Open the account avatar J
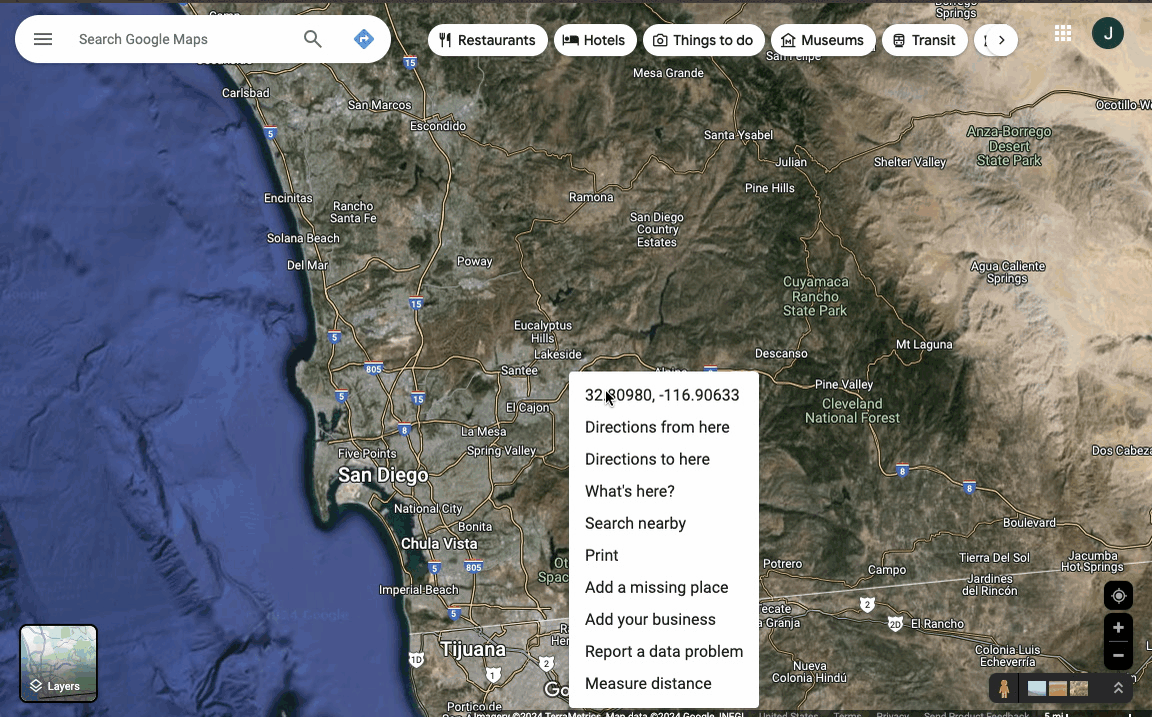This screenshot has height=717, width=1152. point(1107,33)
